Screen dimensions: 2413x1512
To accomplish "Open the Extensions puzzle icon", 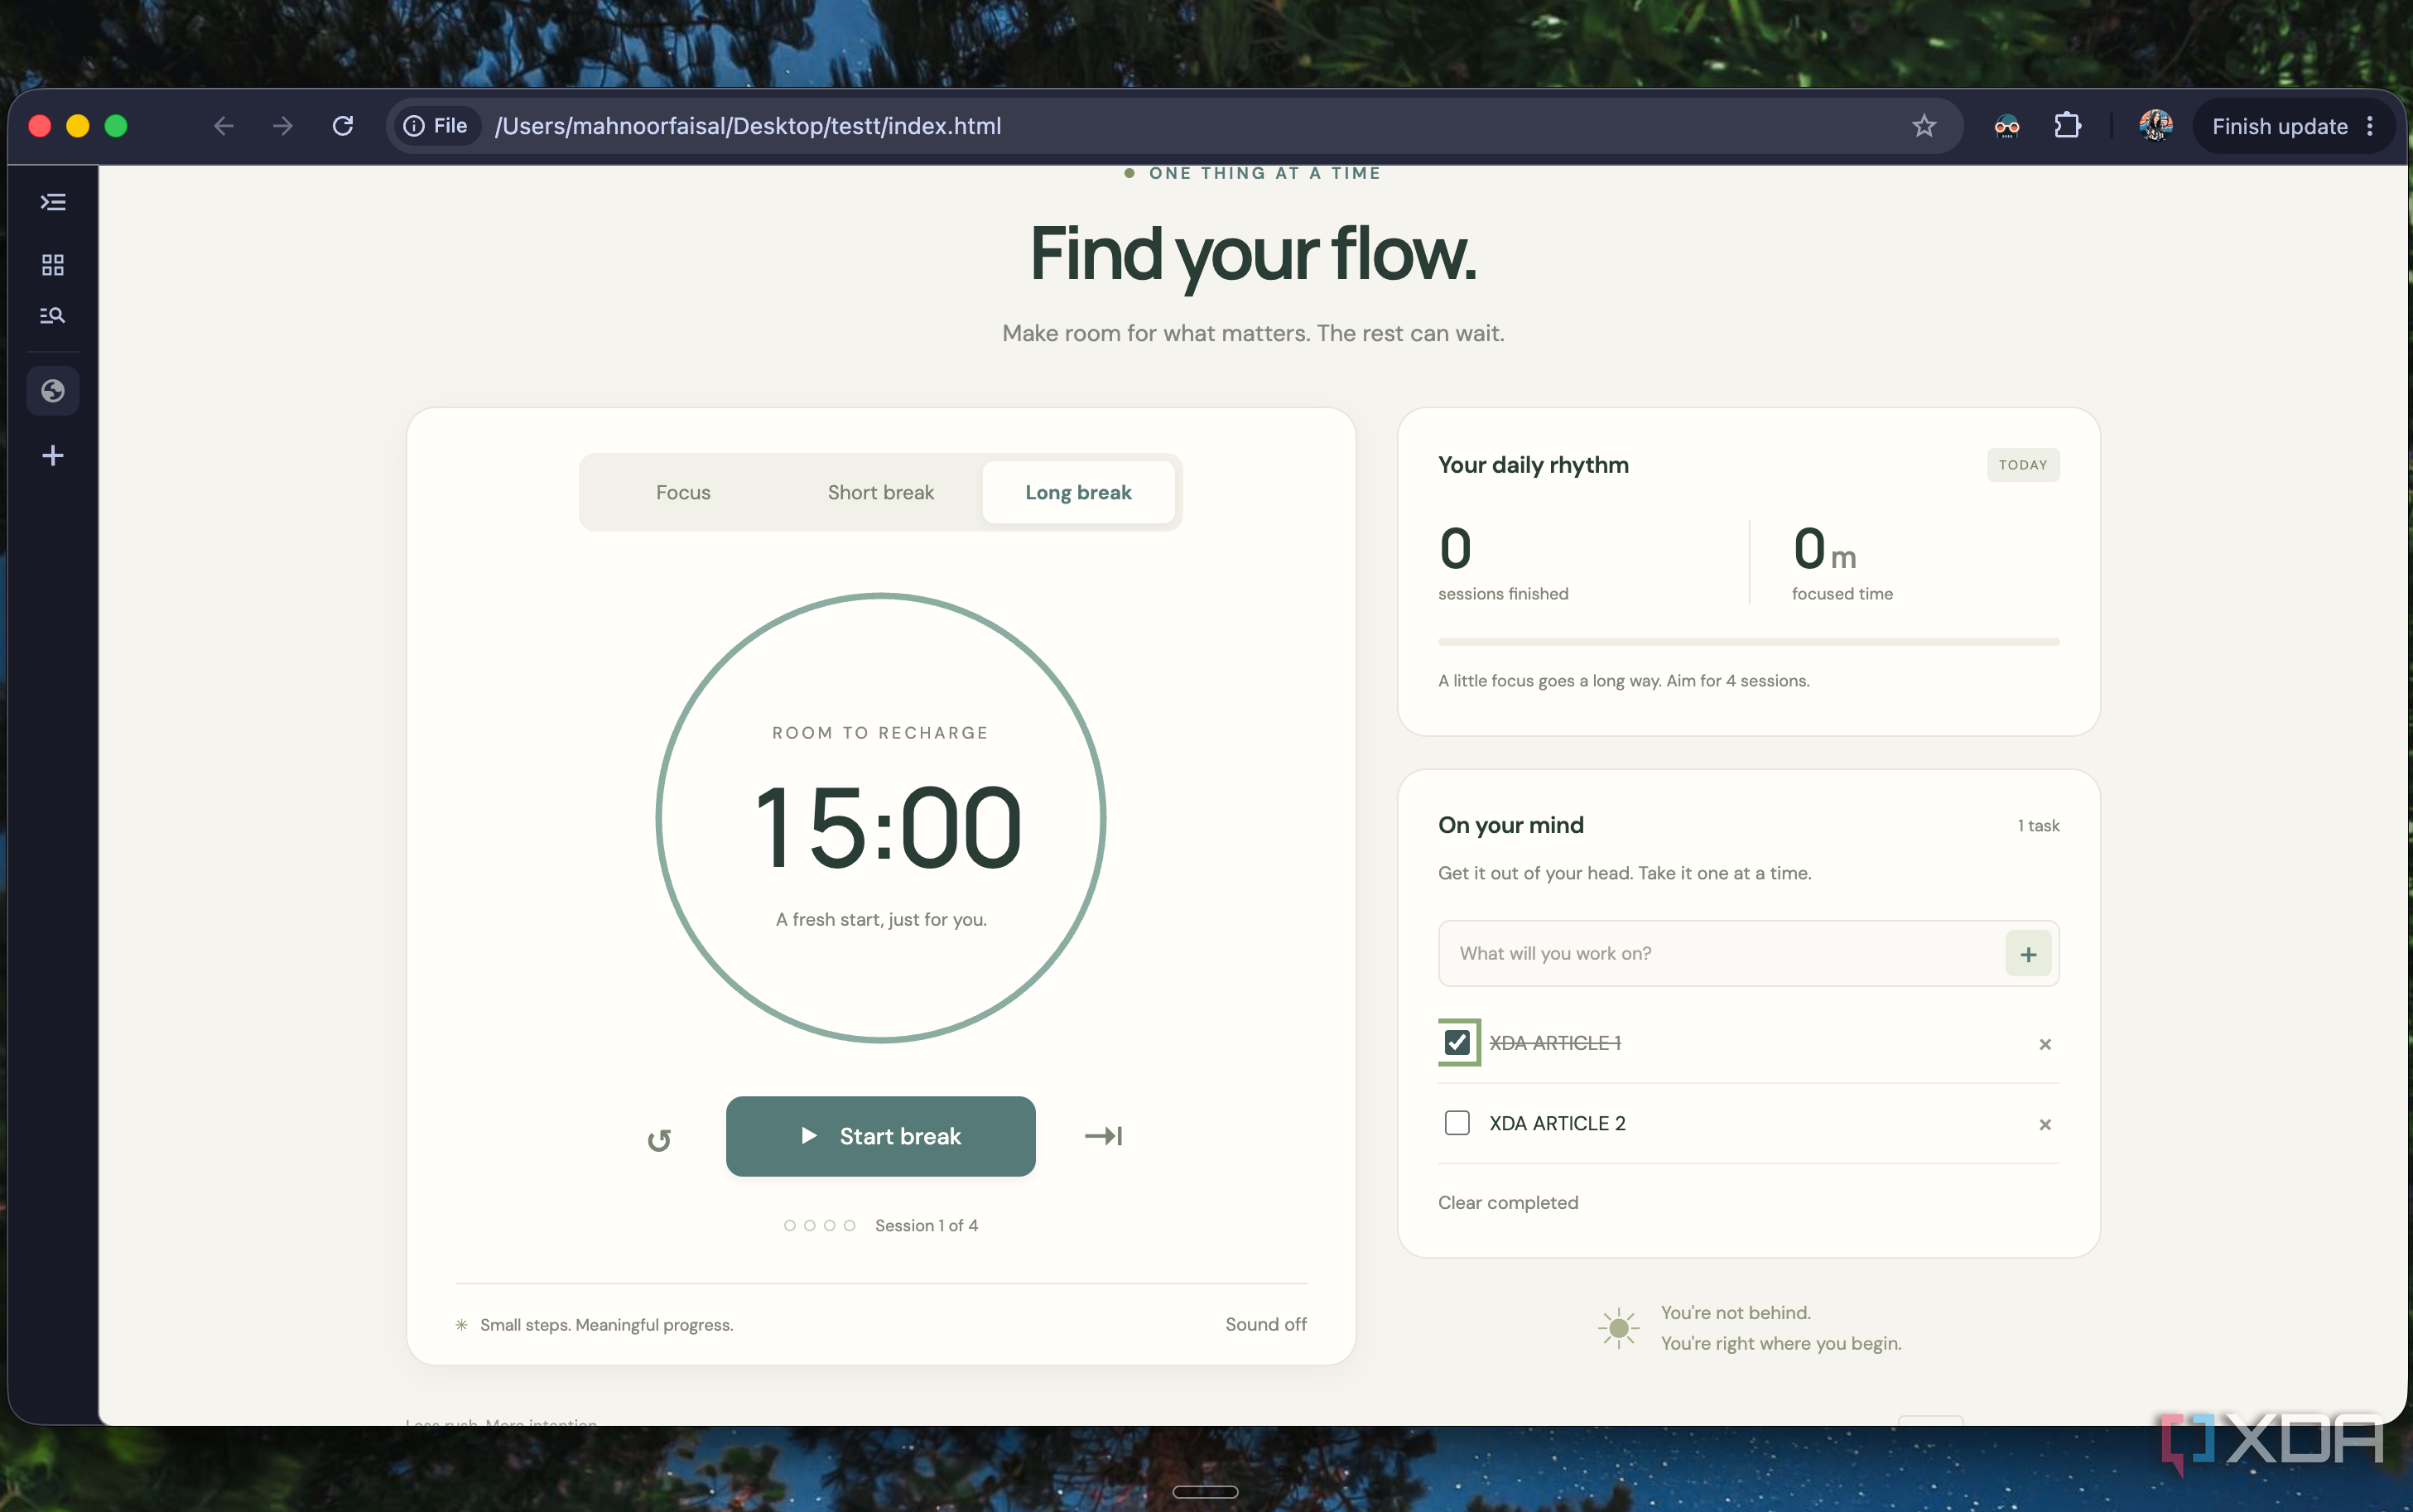I will [x=2067, y=126].
